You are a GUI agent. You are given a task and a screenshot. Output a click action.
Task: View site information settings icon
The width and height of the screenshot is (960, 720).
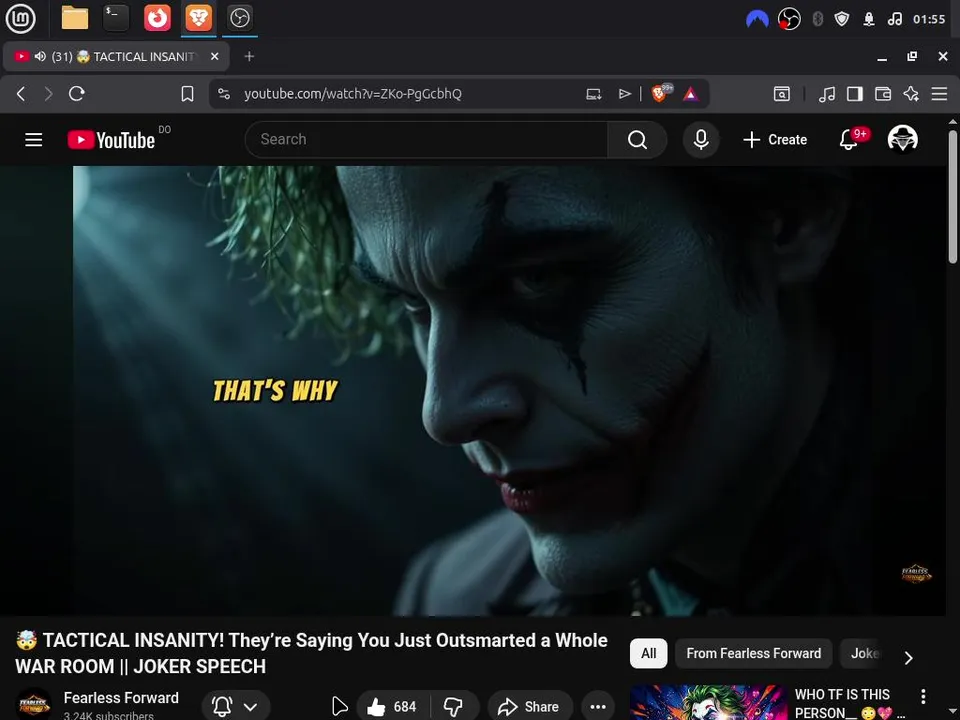click(224, 94)
